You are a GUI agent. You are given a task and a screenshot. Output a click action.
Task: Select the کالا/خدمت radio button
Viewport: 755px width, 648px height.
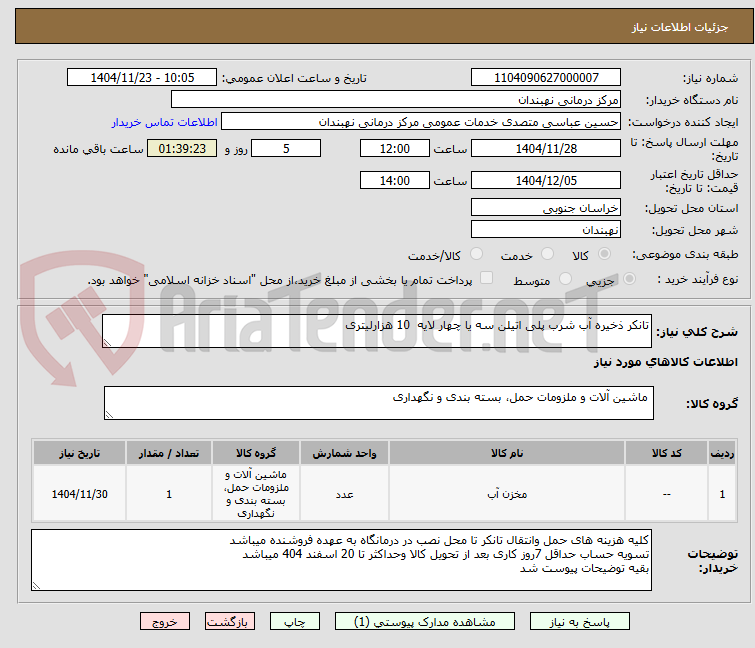tap(476, 254)
